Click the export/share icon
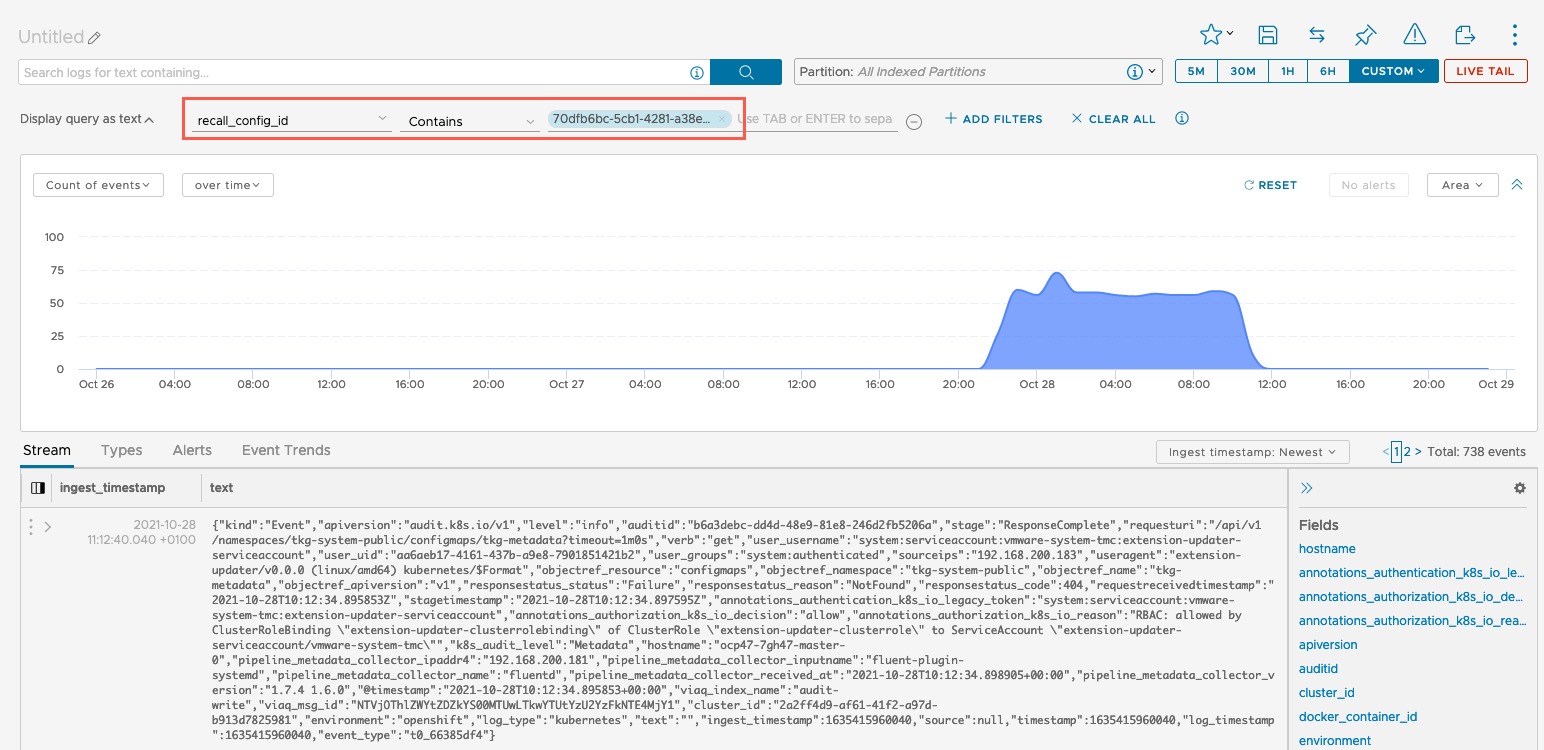 pyautogui.click(x=1465, y=35)
